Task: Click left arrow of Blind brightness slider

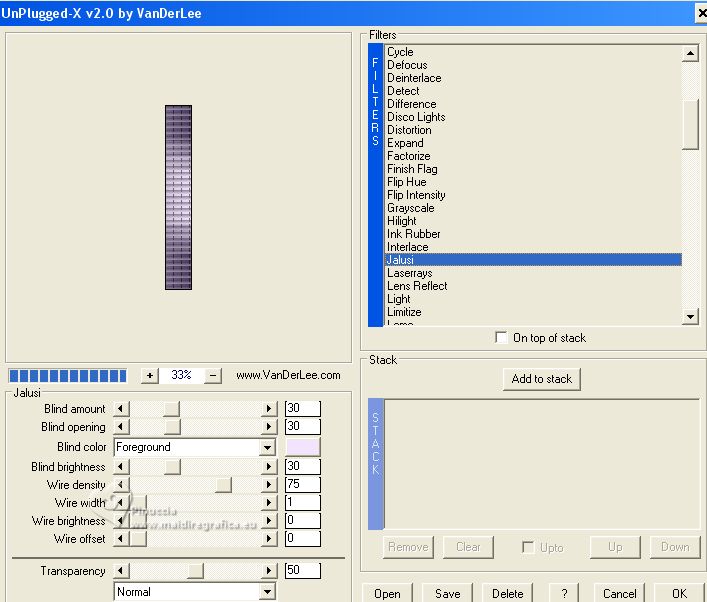Action: click(121, 466)
